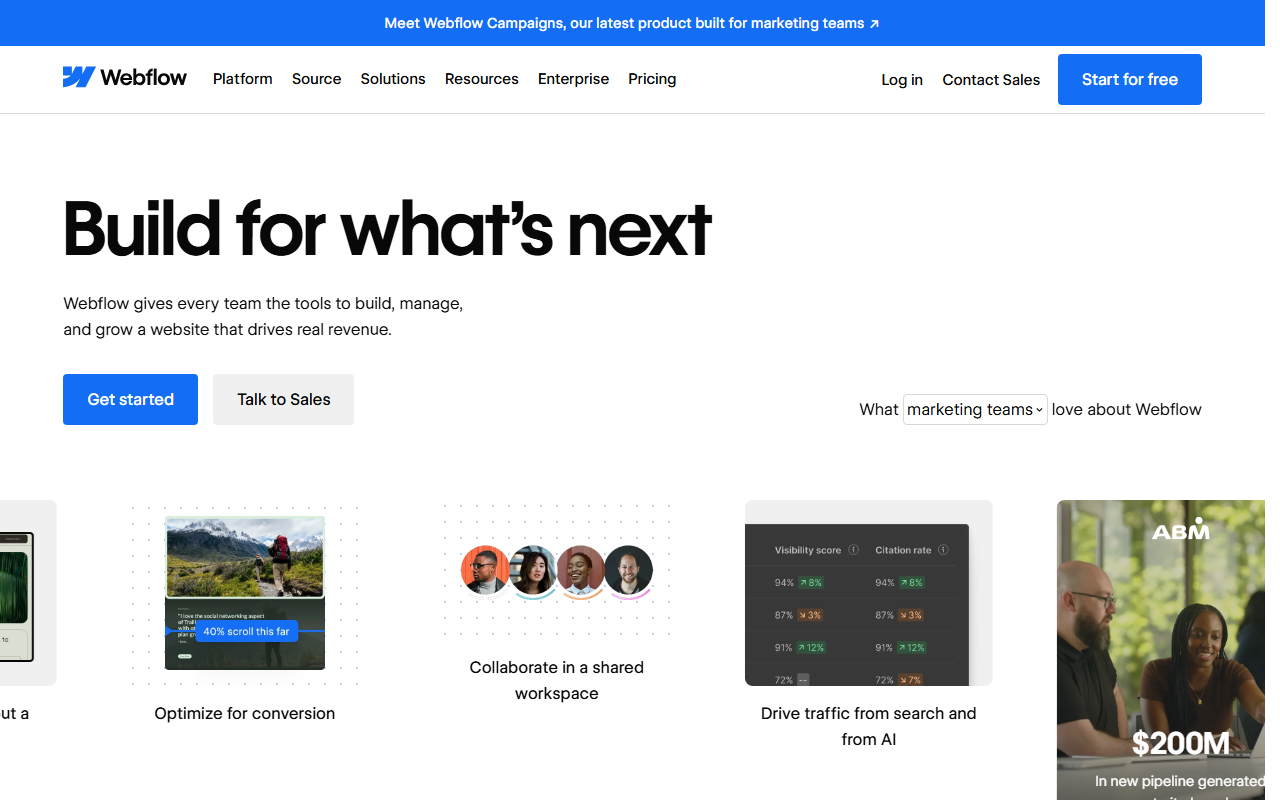Expand the Solutions menu
Screen dimensions: 1280x800
coord(393,79)
